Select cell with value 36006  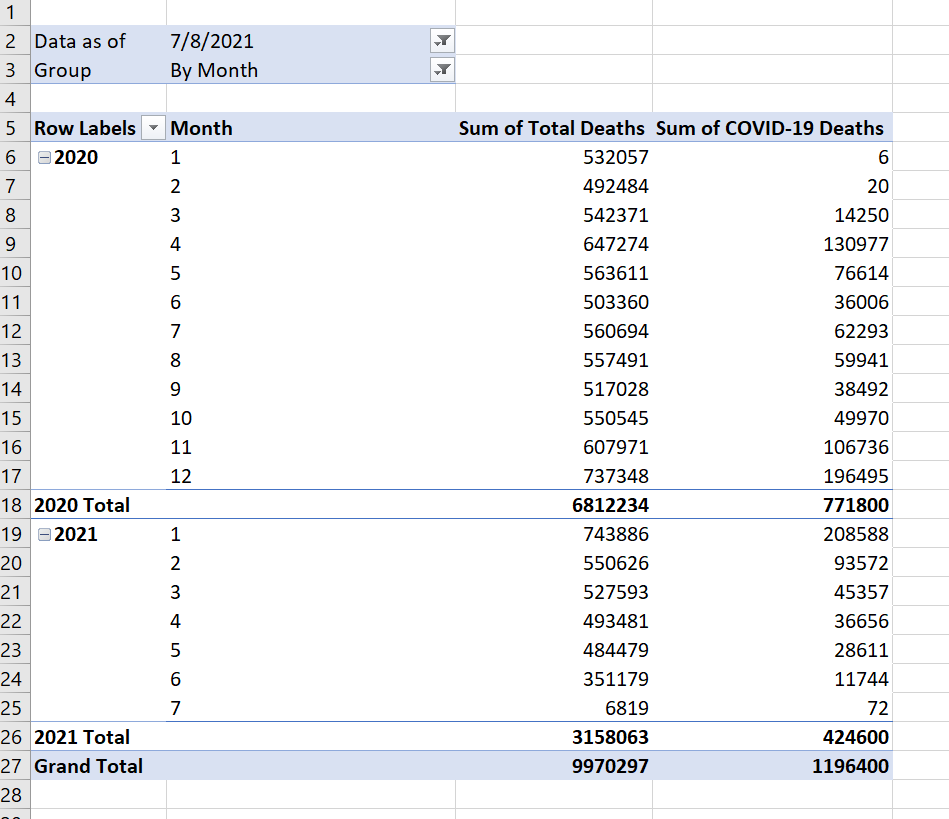(x=772, y=303)
